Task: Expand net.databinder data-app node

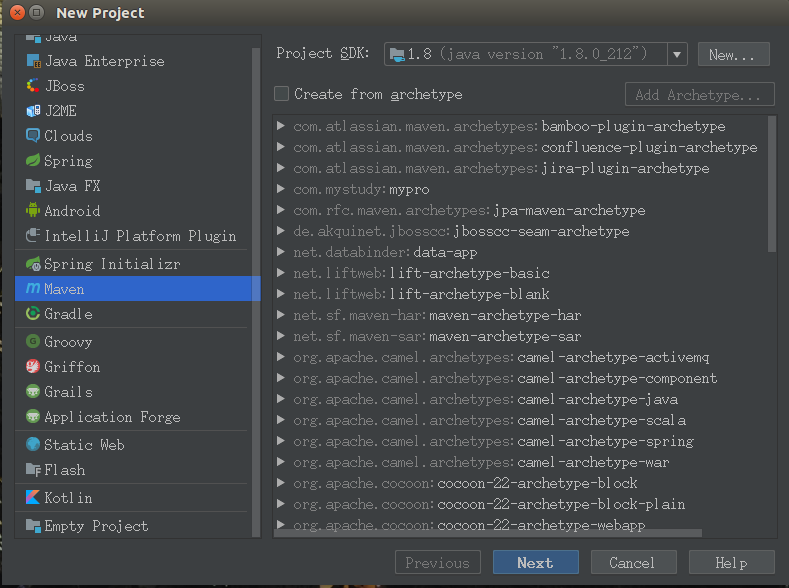Action: tap(281, 252)
